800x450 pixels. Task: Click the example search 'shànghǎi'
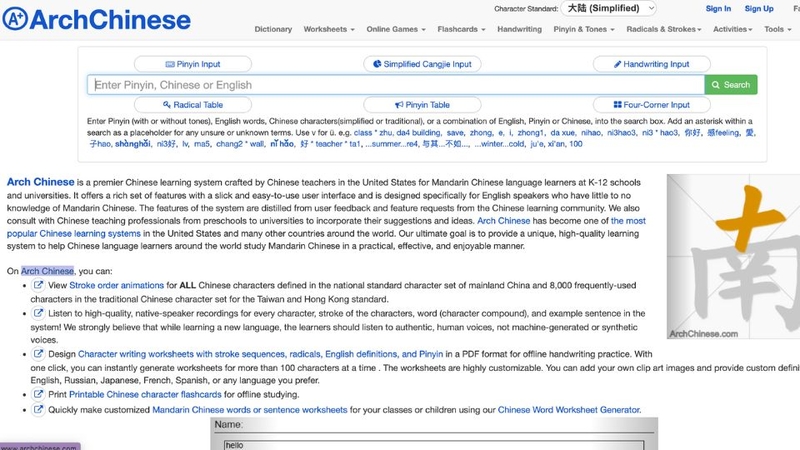133,144
